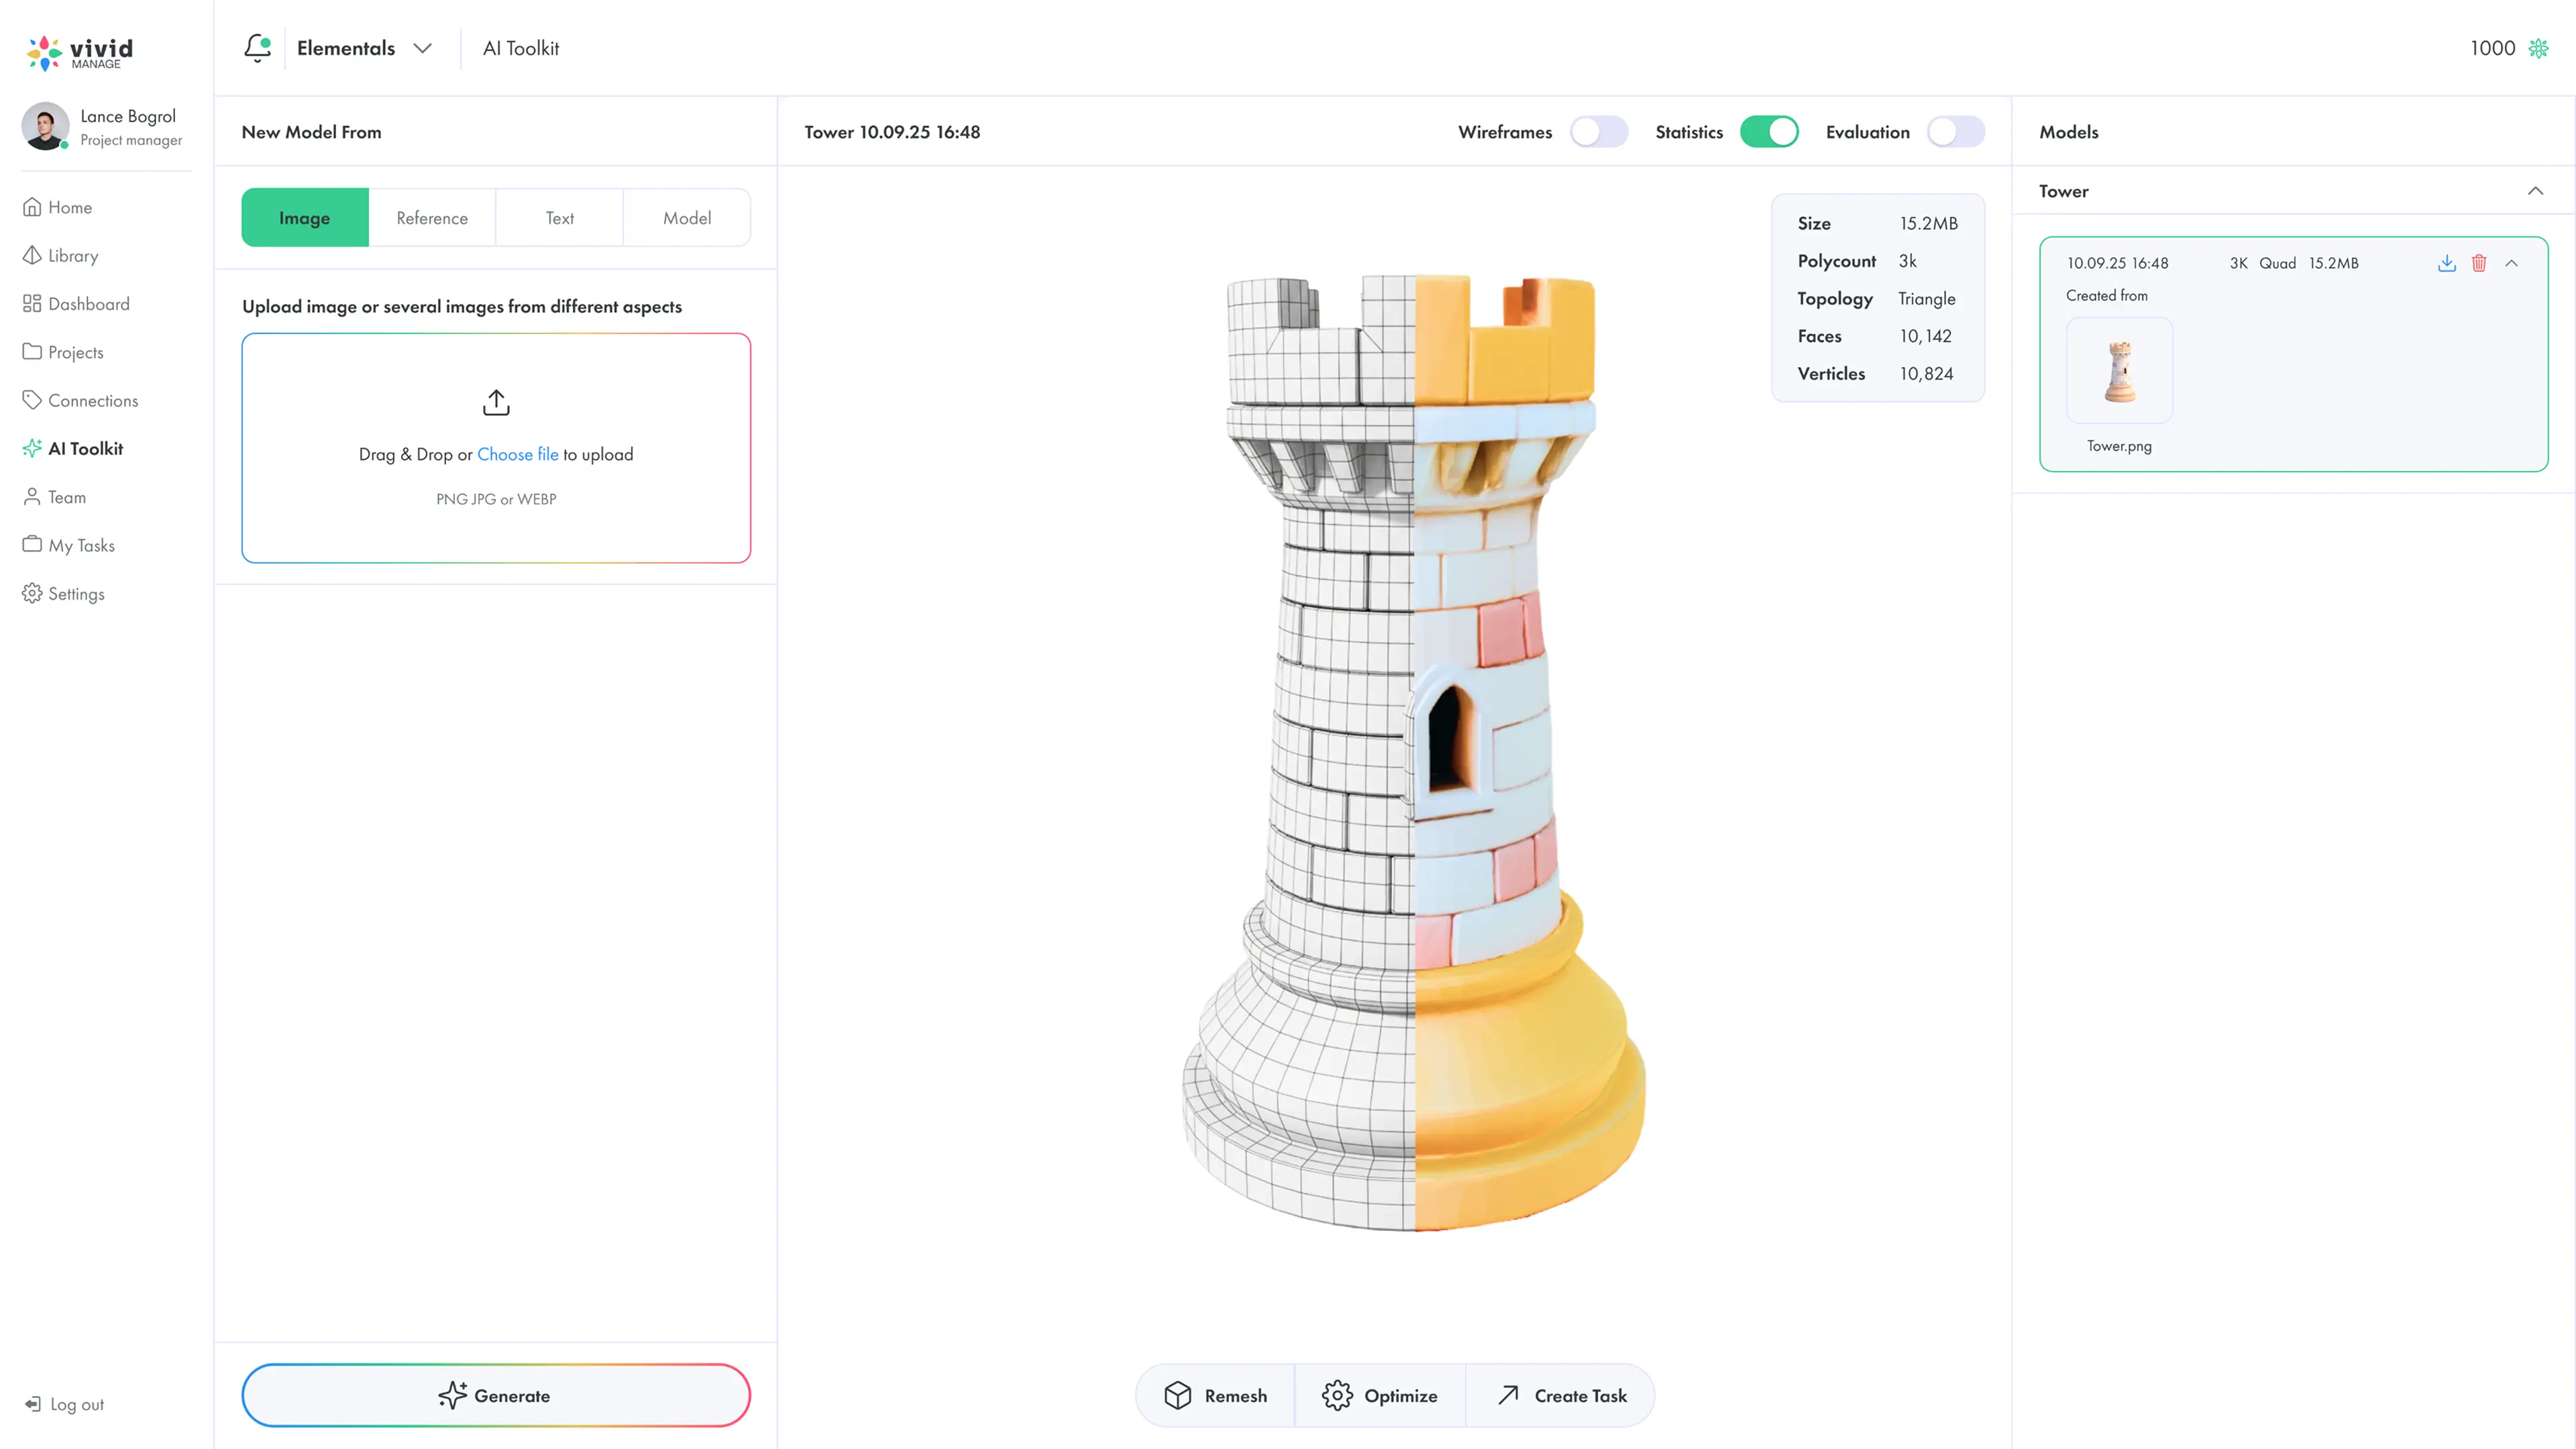Collapse the Tower models section

(2535, 191)
